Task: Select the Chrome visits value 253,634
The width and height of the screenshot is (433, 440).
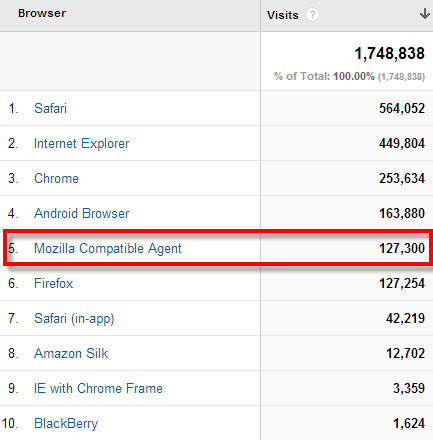Action: tap(402, 178)
